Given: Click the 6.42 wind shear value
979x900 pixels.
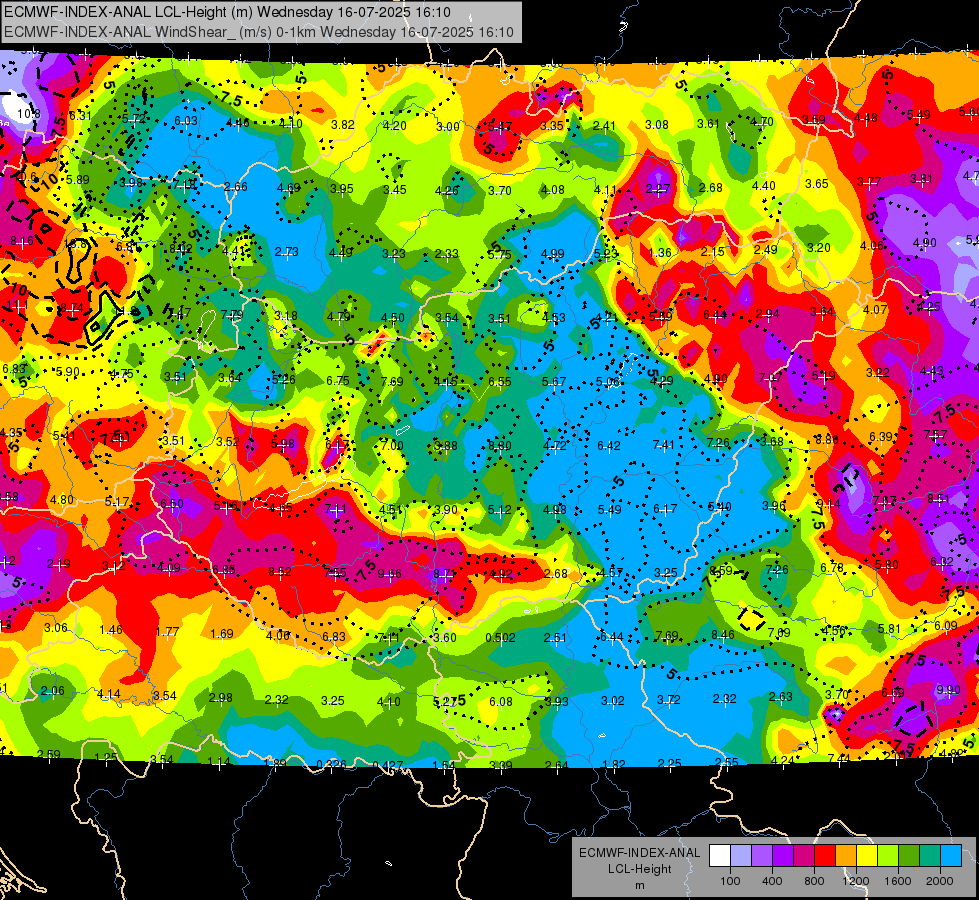Looking at the screenshot, I should click(609, 445).
